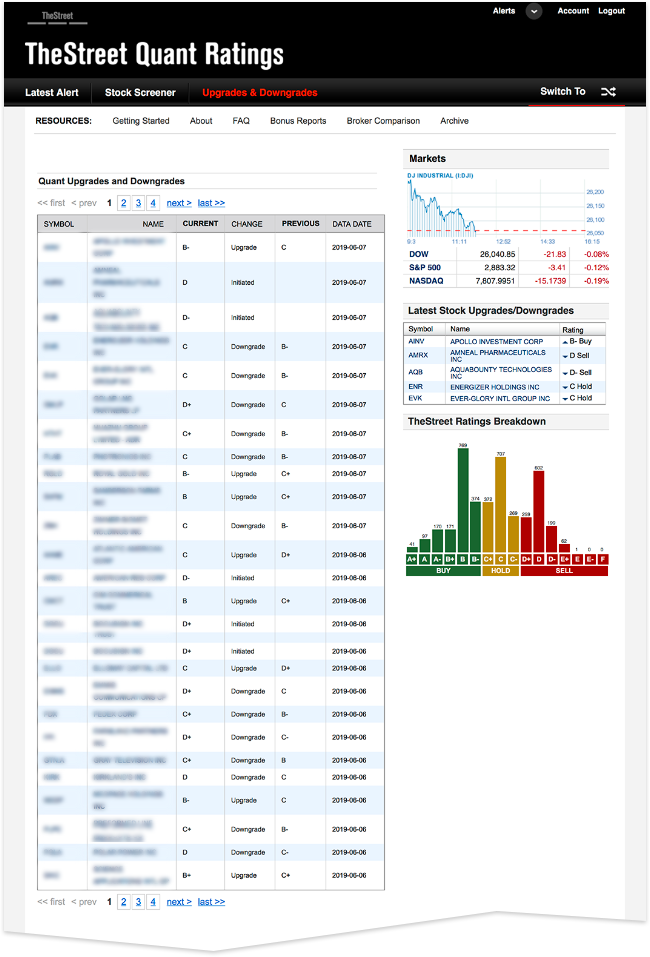Click the red SELL category bar
The width and height of the screenshot is (650, 957).
[564, 571]
